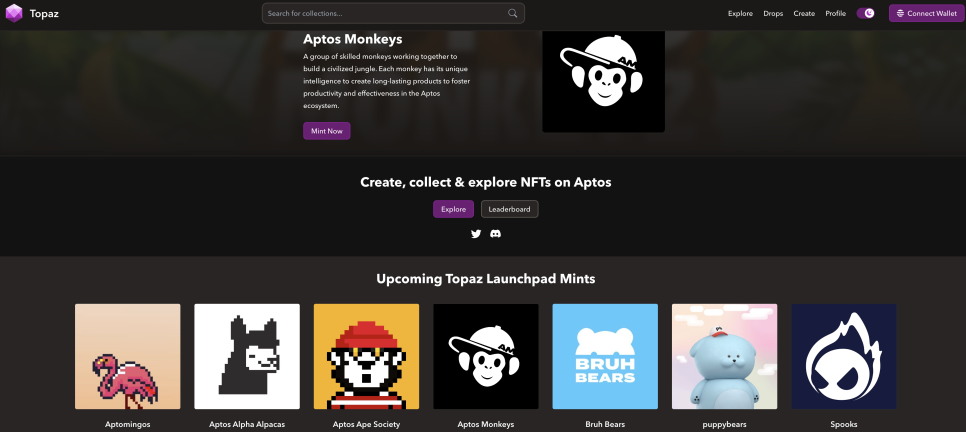Open the Bruh Bears thumbnail
The width and height of the screenshot is (966, 432).
605,356
